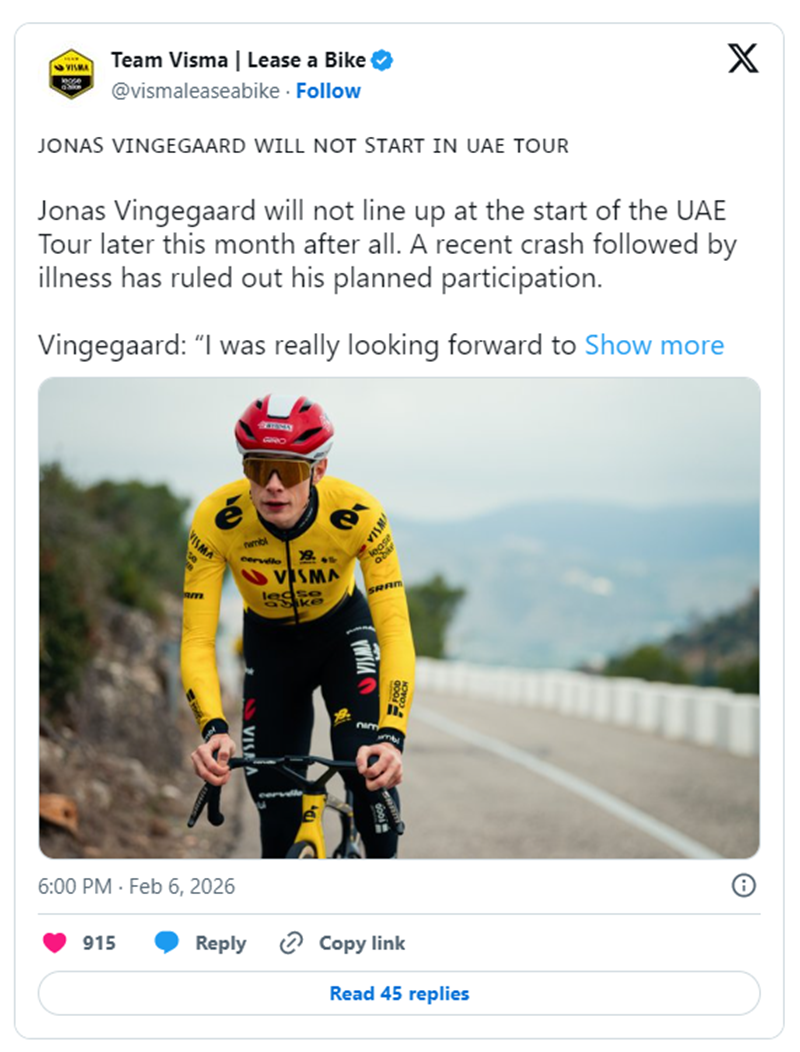Click the 915 likes count
This screenshot has width=800, height=1052.
[99, 943]
